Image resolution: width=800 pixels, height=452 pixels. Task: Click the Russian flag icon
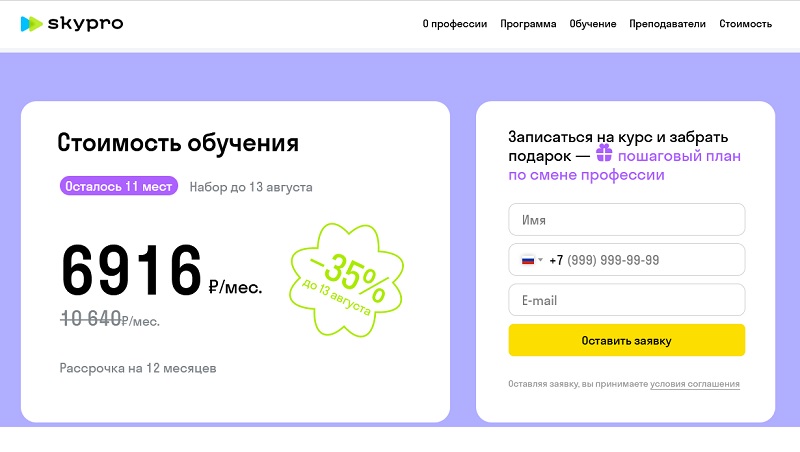(528, 260)
